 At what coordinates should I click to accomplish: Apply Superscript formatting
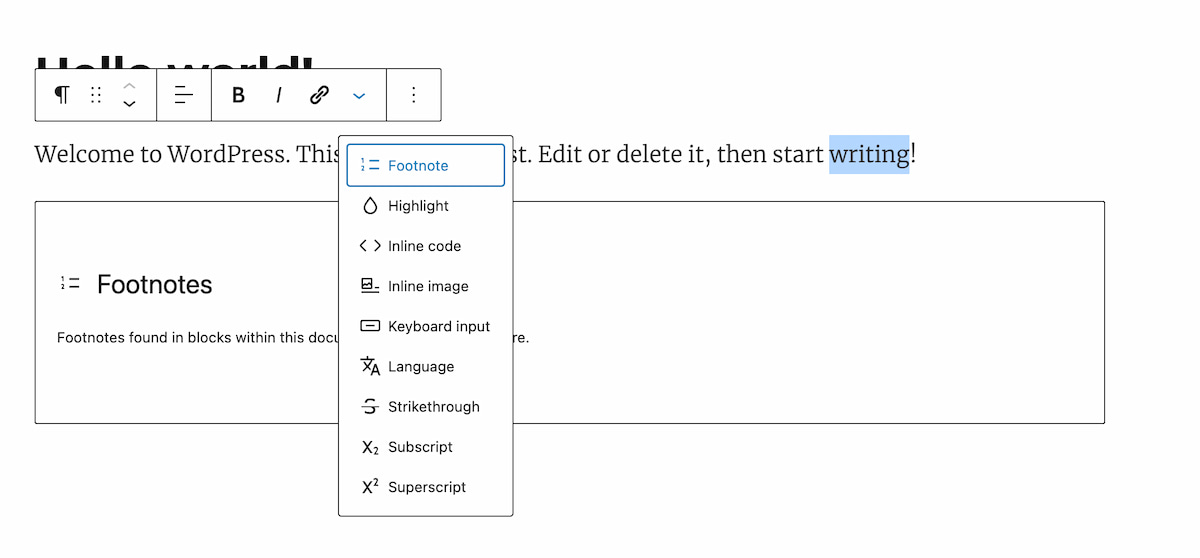(x=425, y=487)
